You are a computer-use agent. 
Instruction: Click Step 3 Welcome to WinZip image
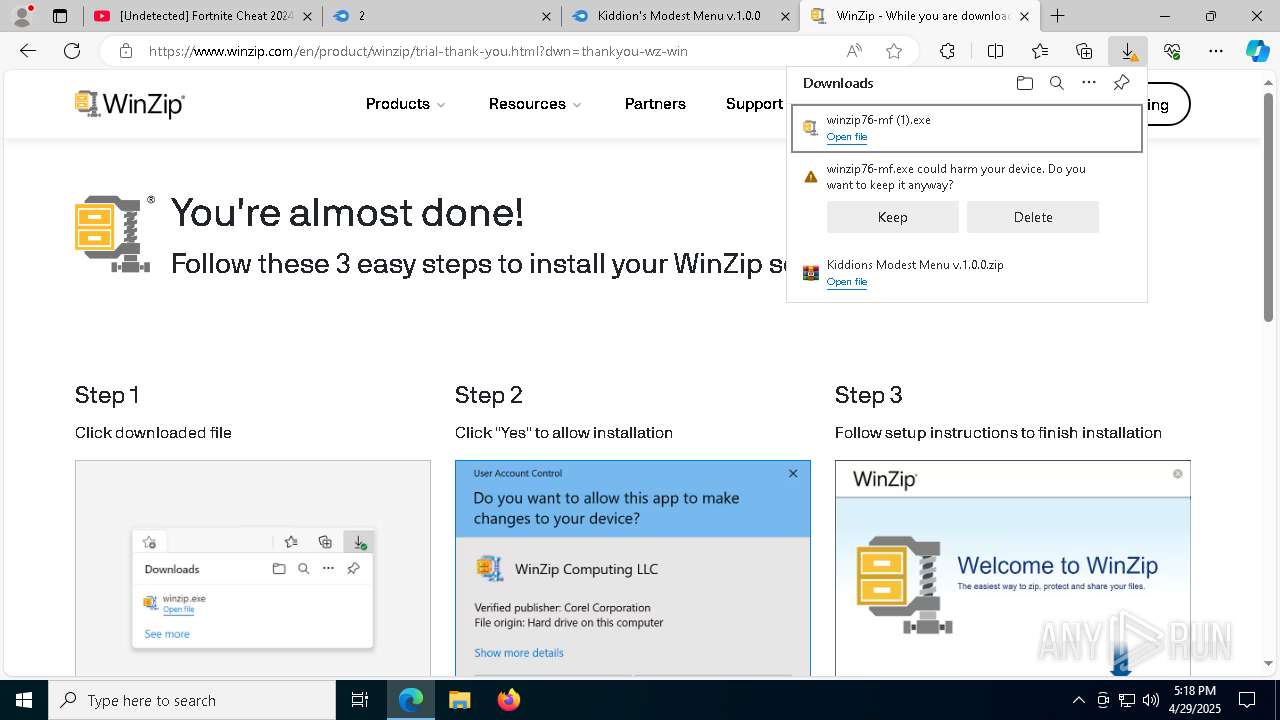(x=1013, y=567)
